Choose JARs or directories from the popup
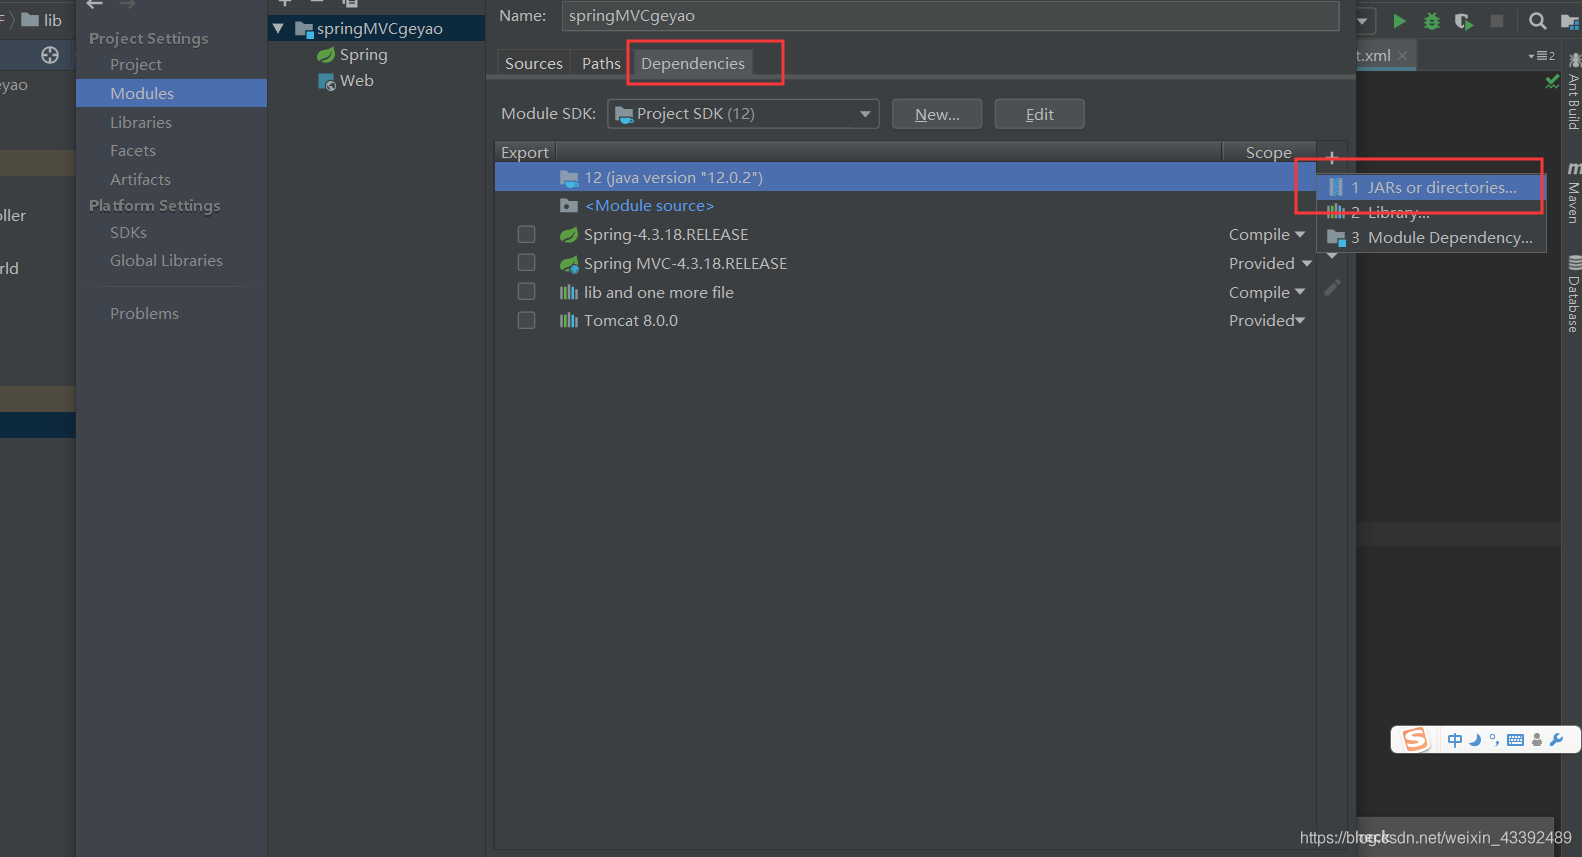Image resolution: width=1582 pixels, height=857 pixels. pyautogui.click(x=1432, y=187)
